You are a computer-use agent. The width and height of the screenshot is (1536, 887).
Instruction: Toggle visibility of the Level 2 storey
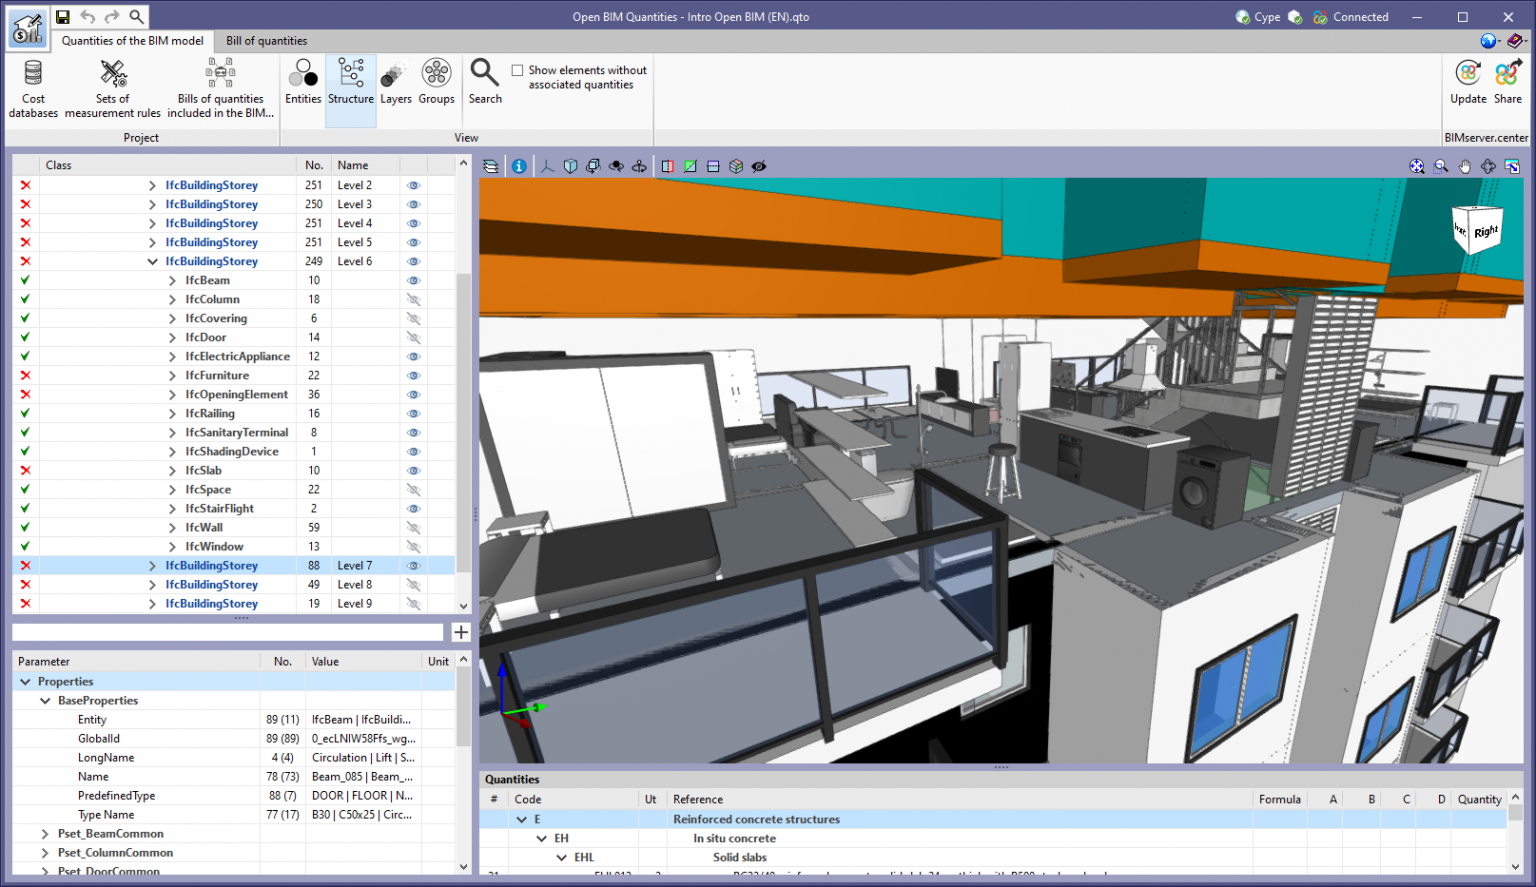[x=413, y=185]
